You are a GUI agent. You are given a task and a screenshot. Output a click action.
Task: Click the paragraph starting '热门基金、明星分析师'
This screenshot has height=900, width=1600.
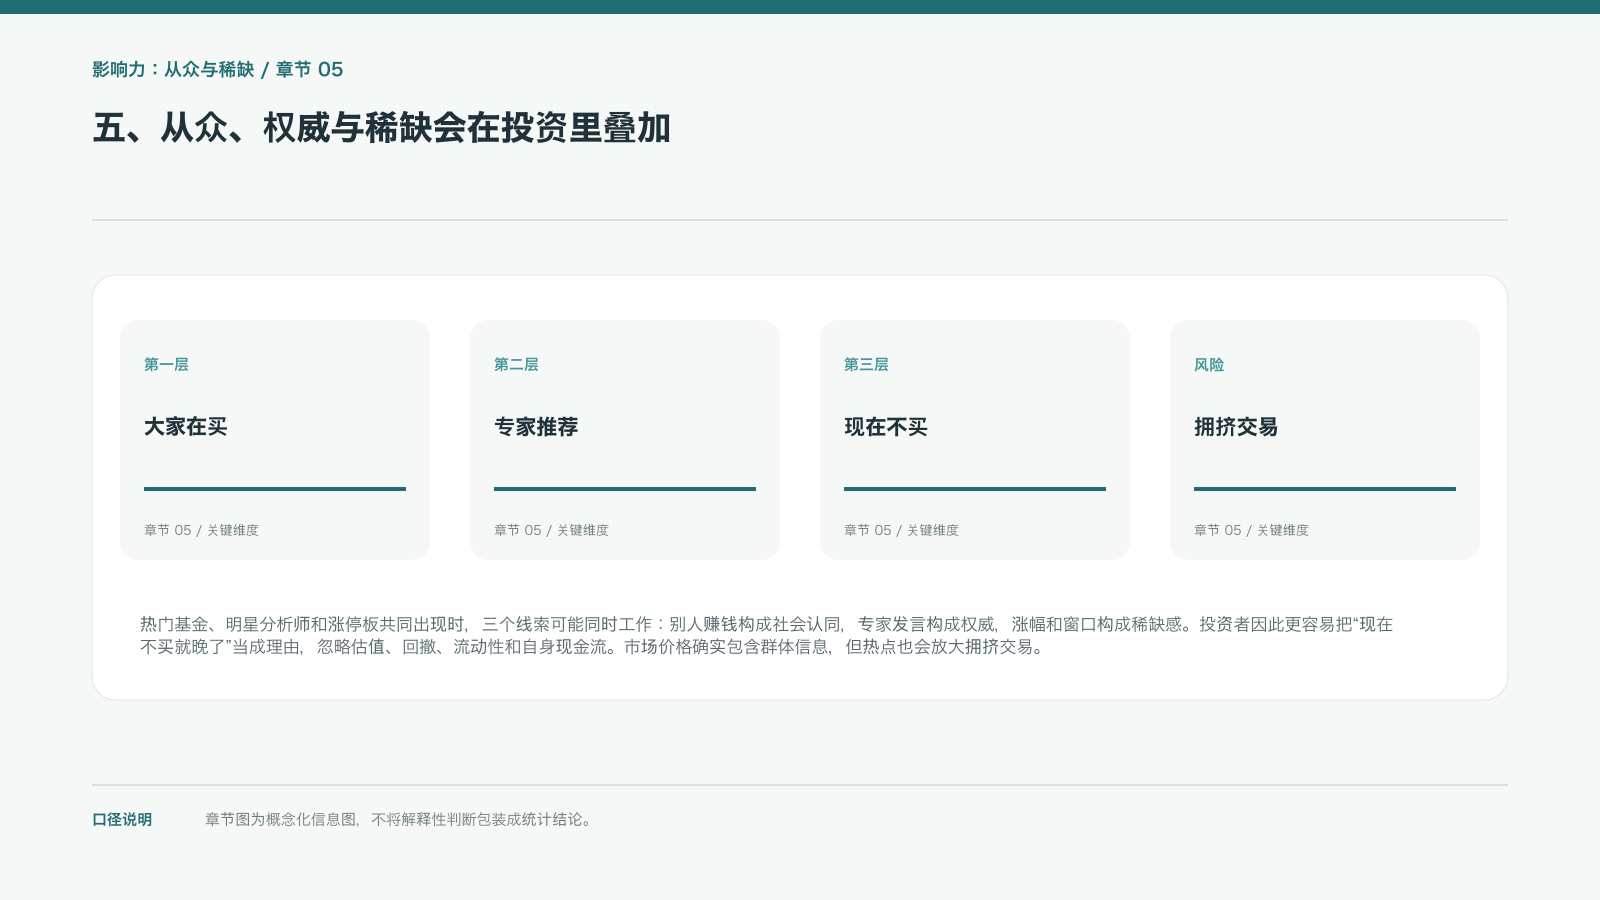coord(766,635)
